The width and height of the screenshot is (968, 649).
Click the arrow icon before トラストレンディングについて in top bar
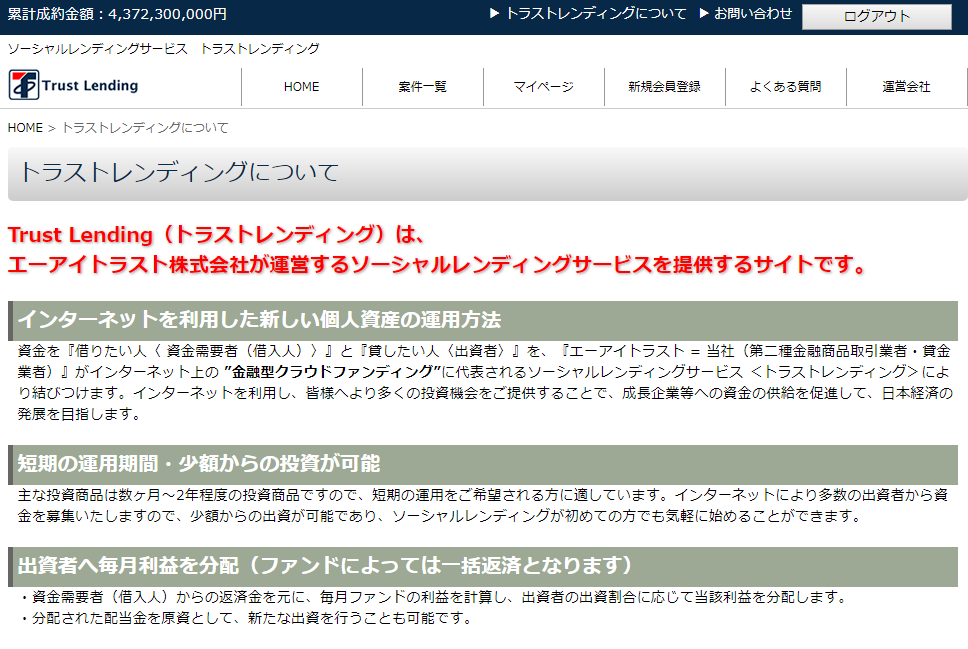tap(494, 14)
